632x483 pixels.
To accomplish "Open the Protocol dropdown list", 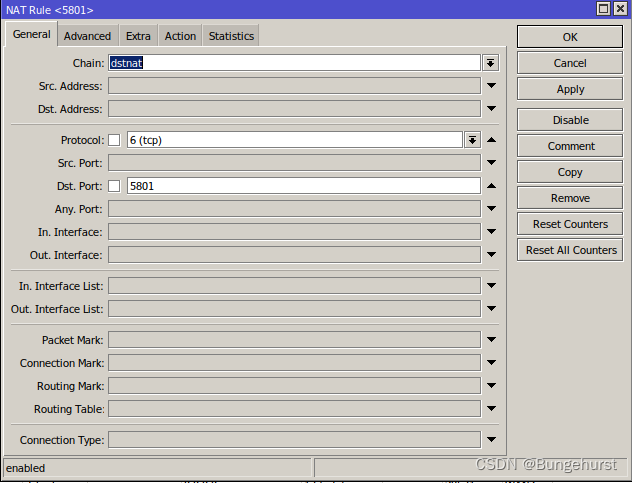I will coord(472,140).
